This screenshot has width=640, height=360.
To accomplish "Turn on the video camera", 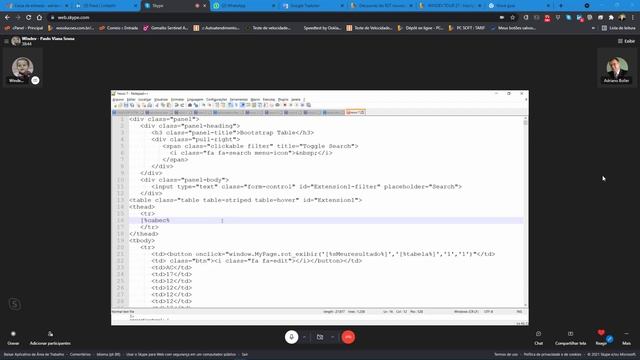I will coord(320,337).
